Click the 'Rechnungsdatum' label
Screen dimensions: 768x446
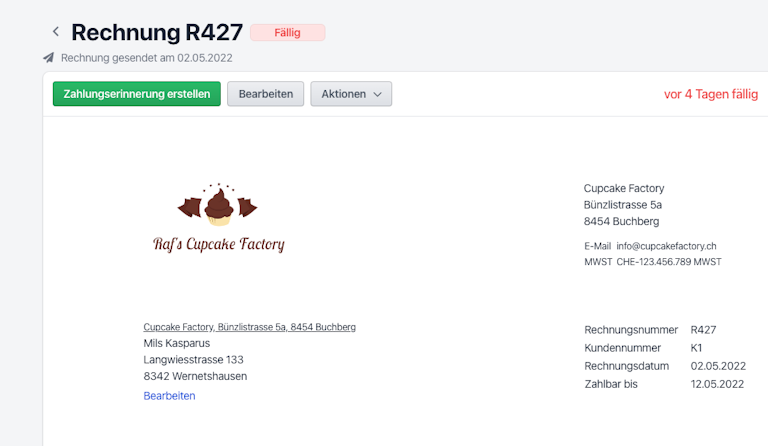pos(626,366)
